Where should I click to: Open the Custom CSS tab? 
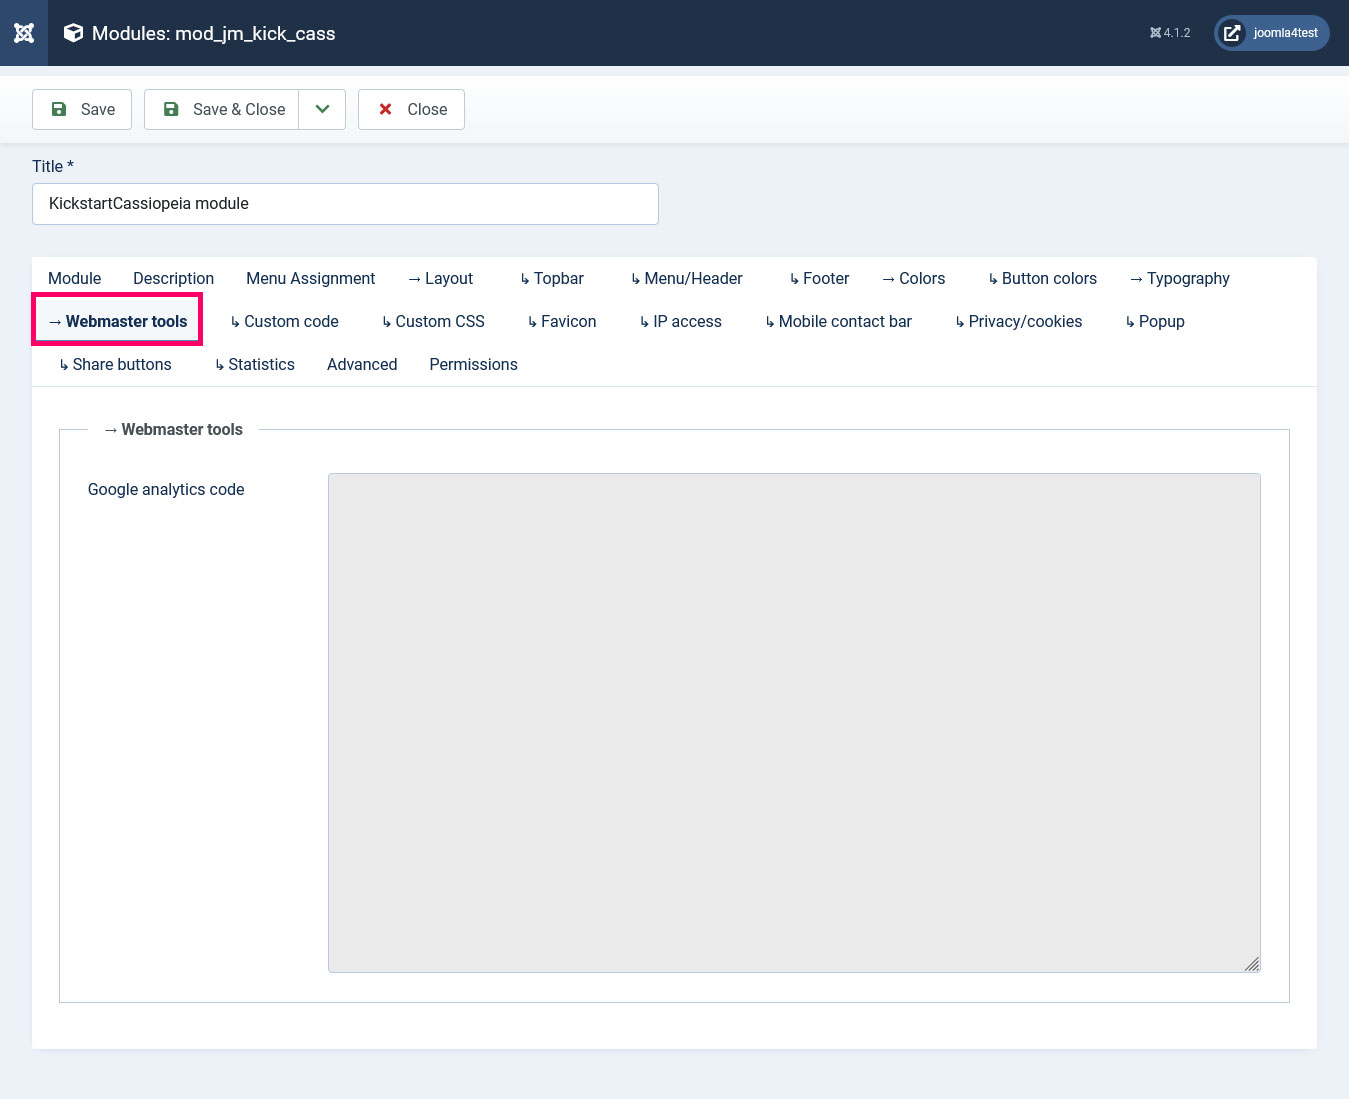click(x=433, y=322)
